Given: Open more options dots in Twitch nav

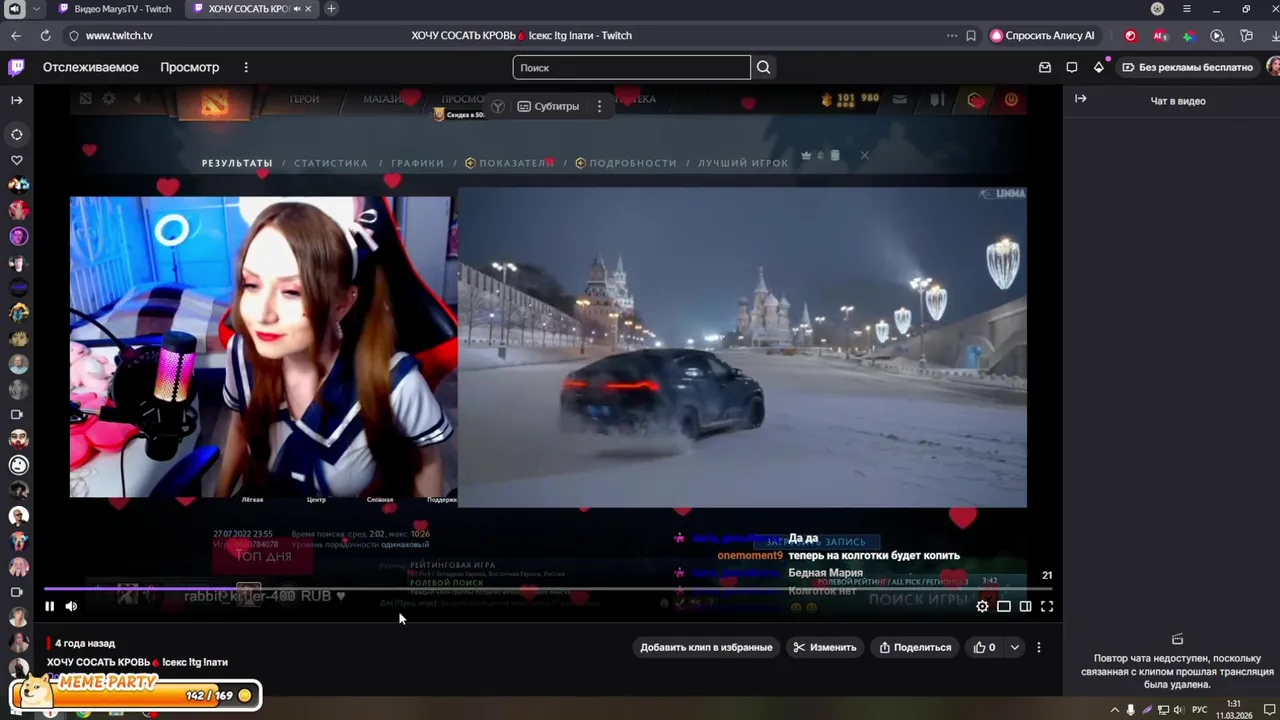Looking at the screenshot, I should point(246,67).
